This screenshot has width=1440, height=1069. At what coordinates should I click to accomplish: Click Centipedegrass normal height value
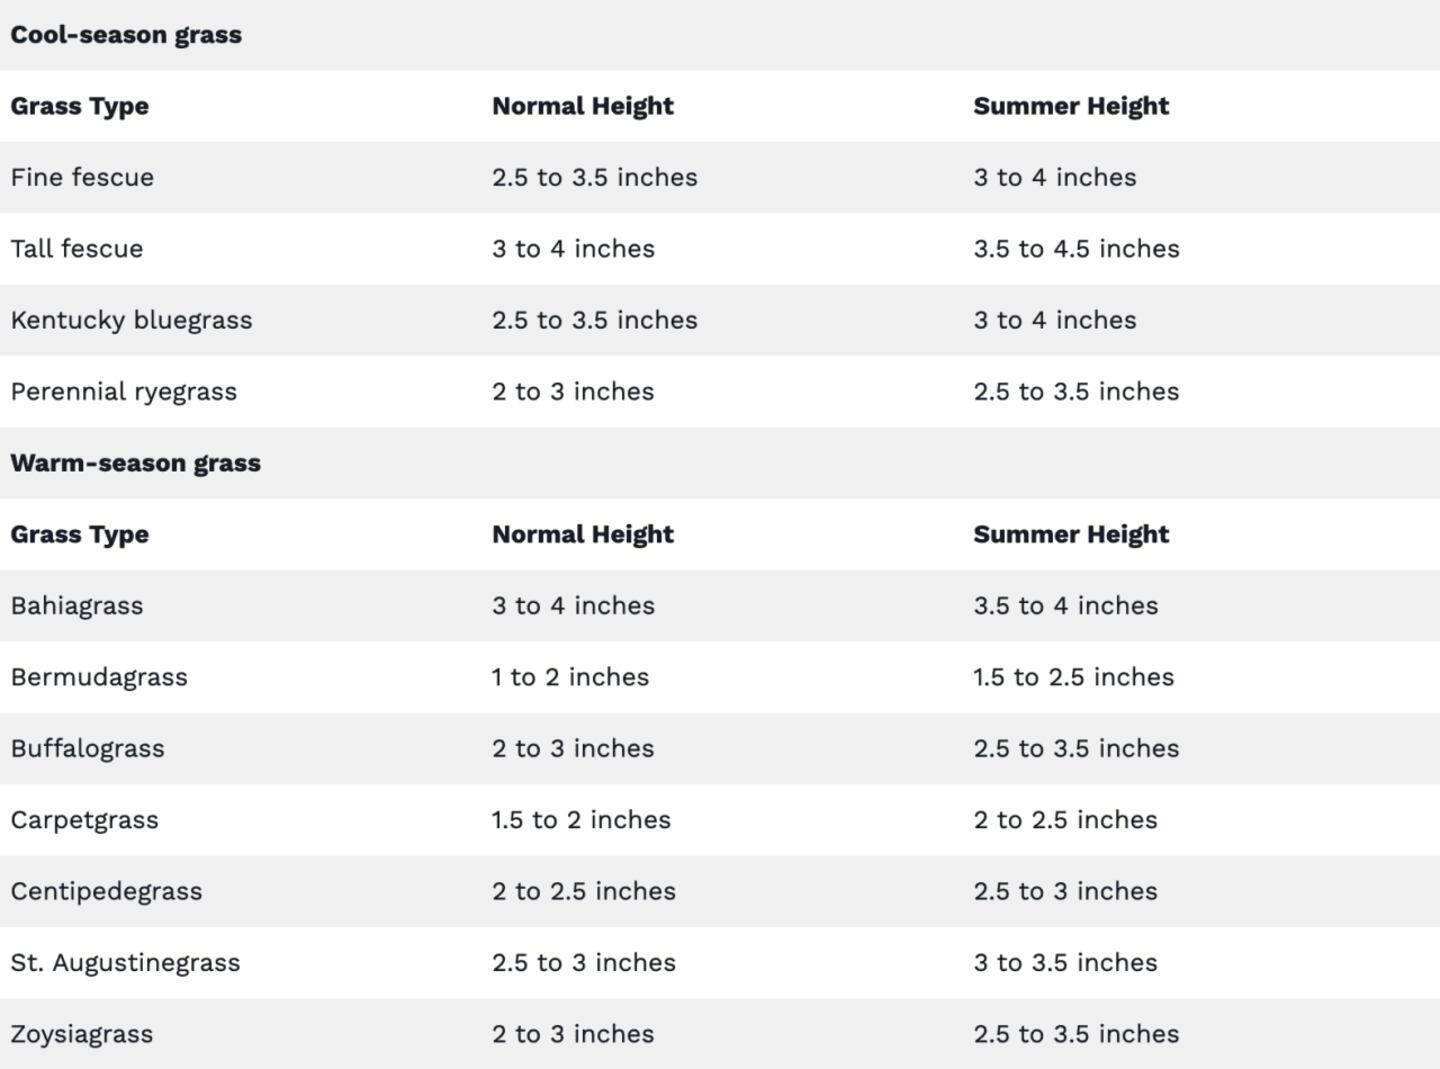click(583, 892)
